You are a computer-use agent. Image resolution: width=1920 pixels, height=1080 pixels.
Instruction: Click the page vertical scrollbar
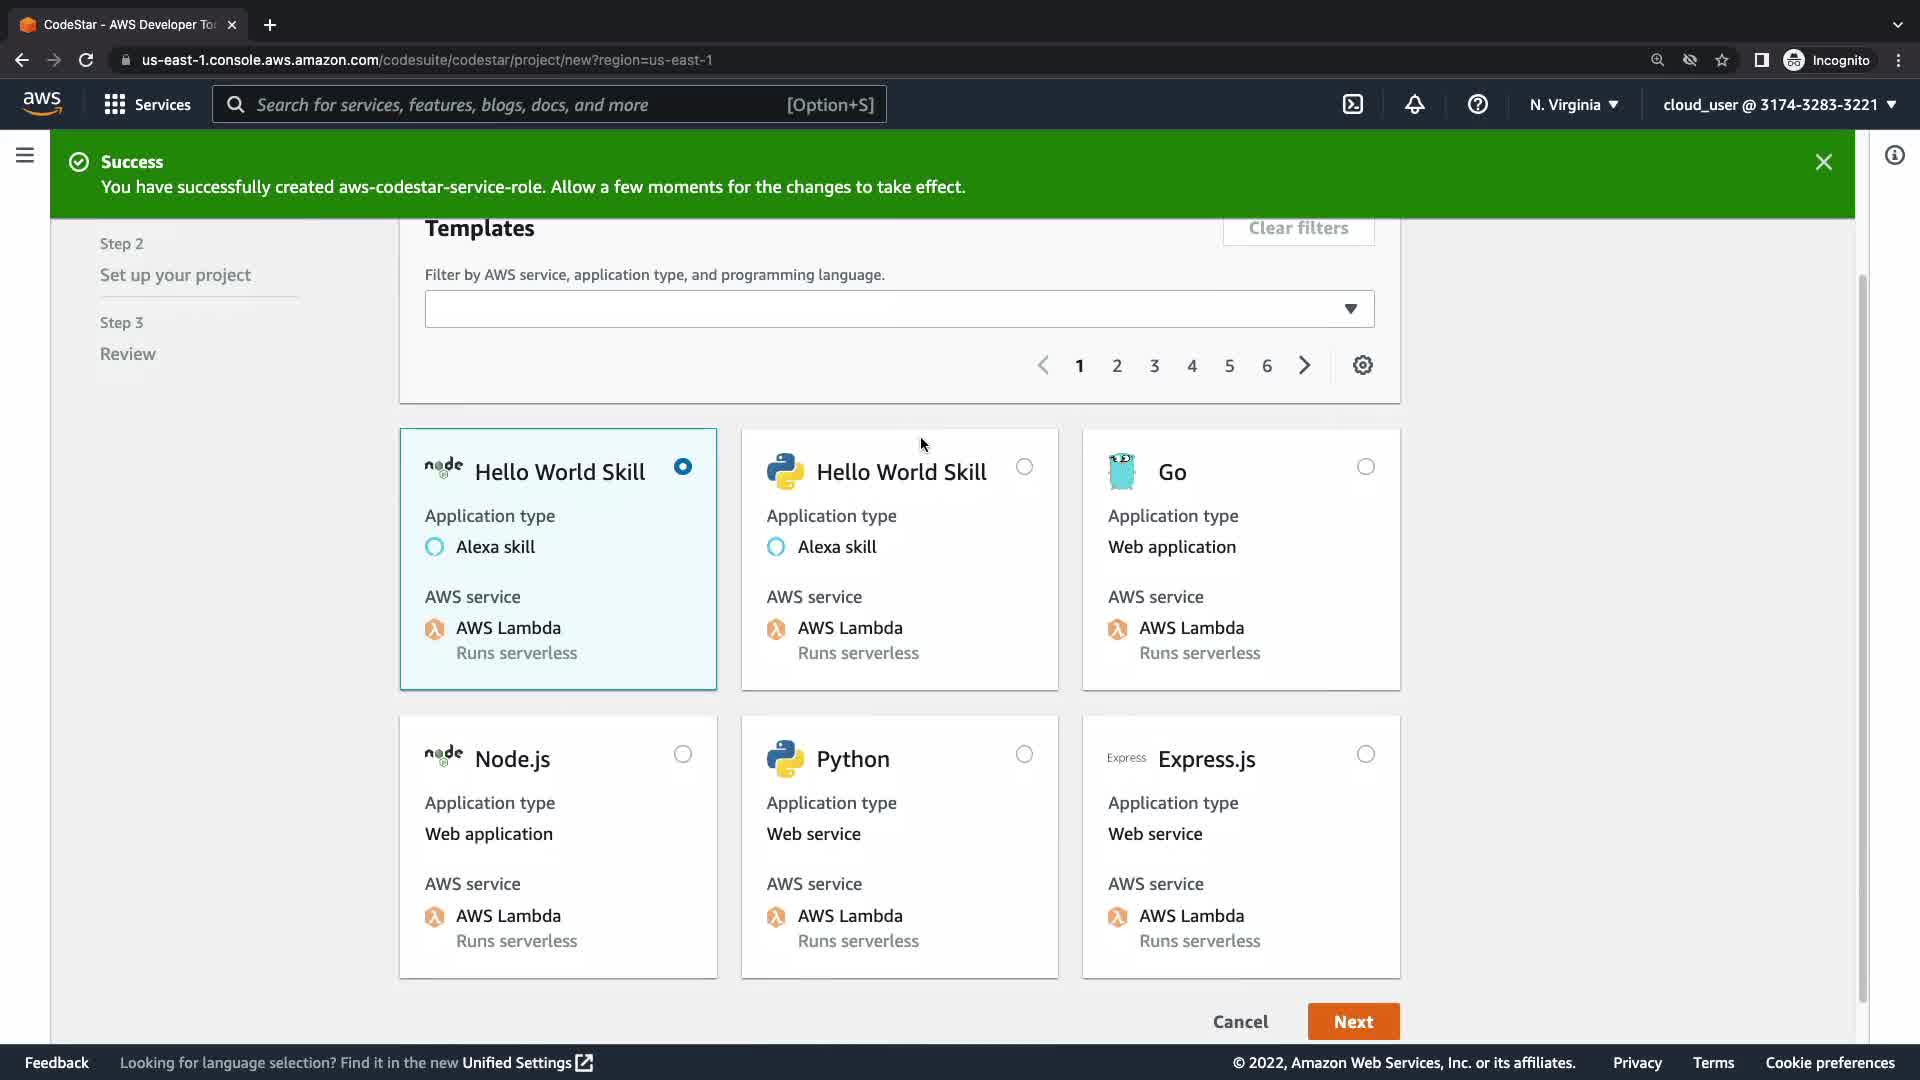click(1862, 640)
